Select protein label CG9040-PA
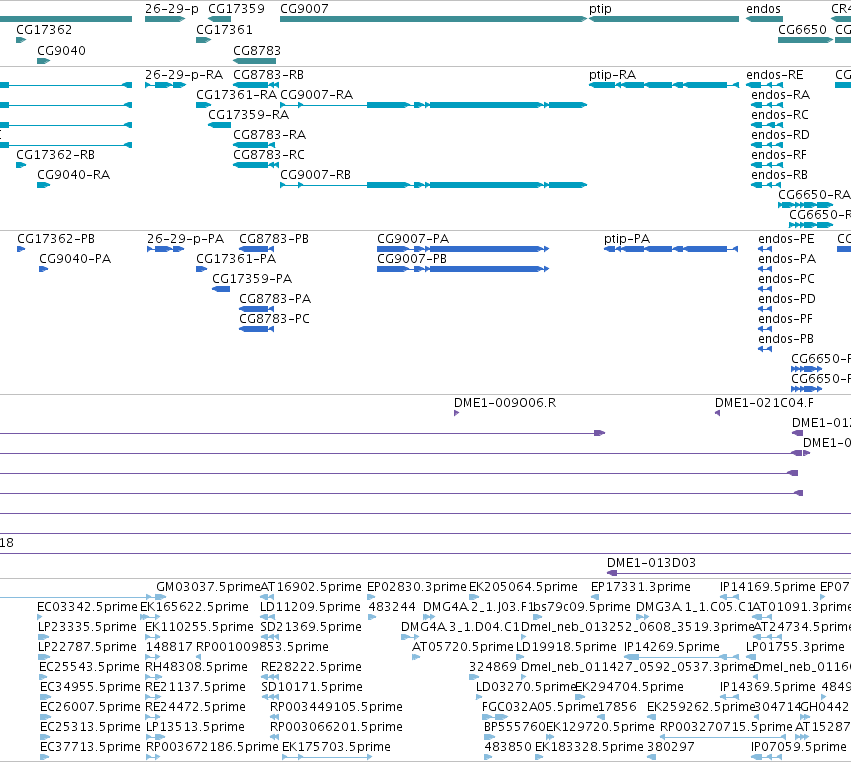The image size is (851, 762). point(75,259)
